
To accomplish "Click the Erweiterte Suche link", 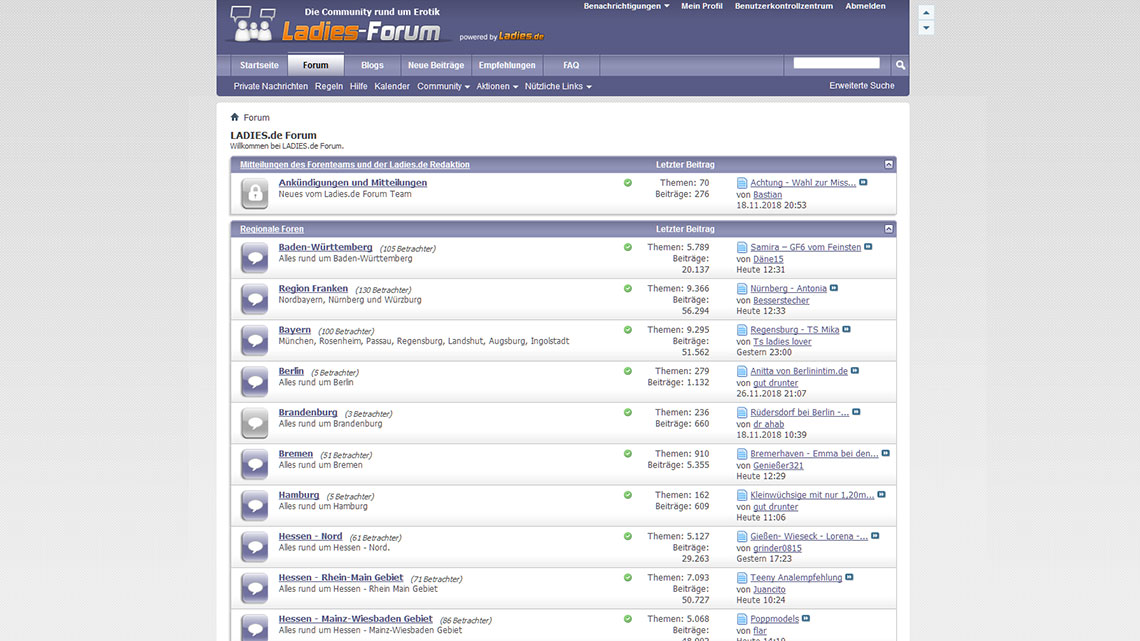I will (x=861, y=86).
